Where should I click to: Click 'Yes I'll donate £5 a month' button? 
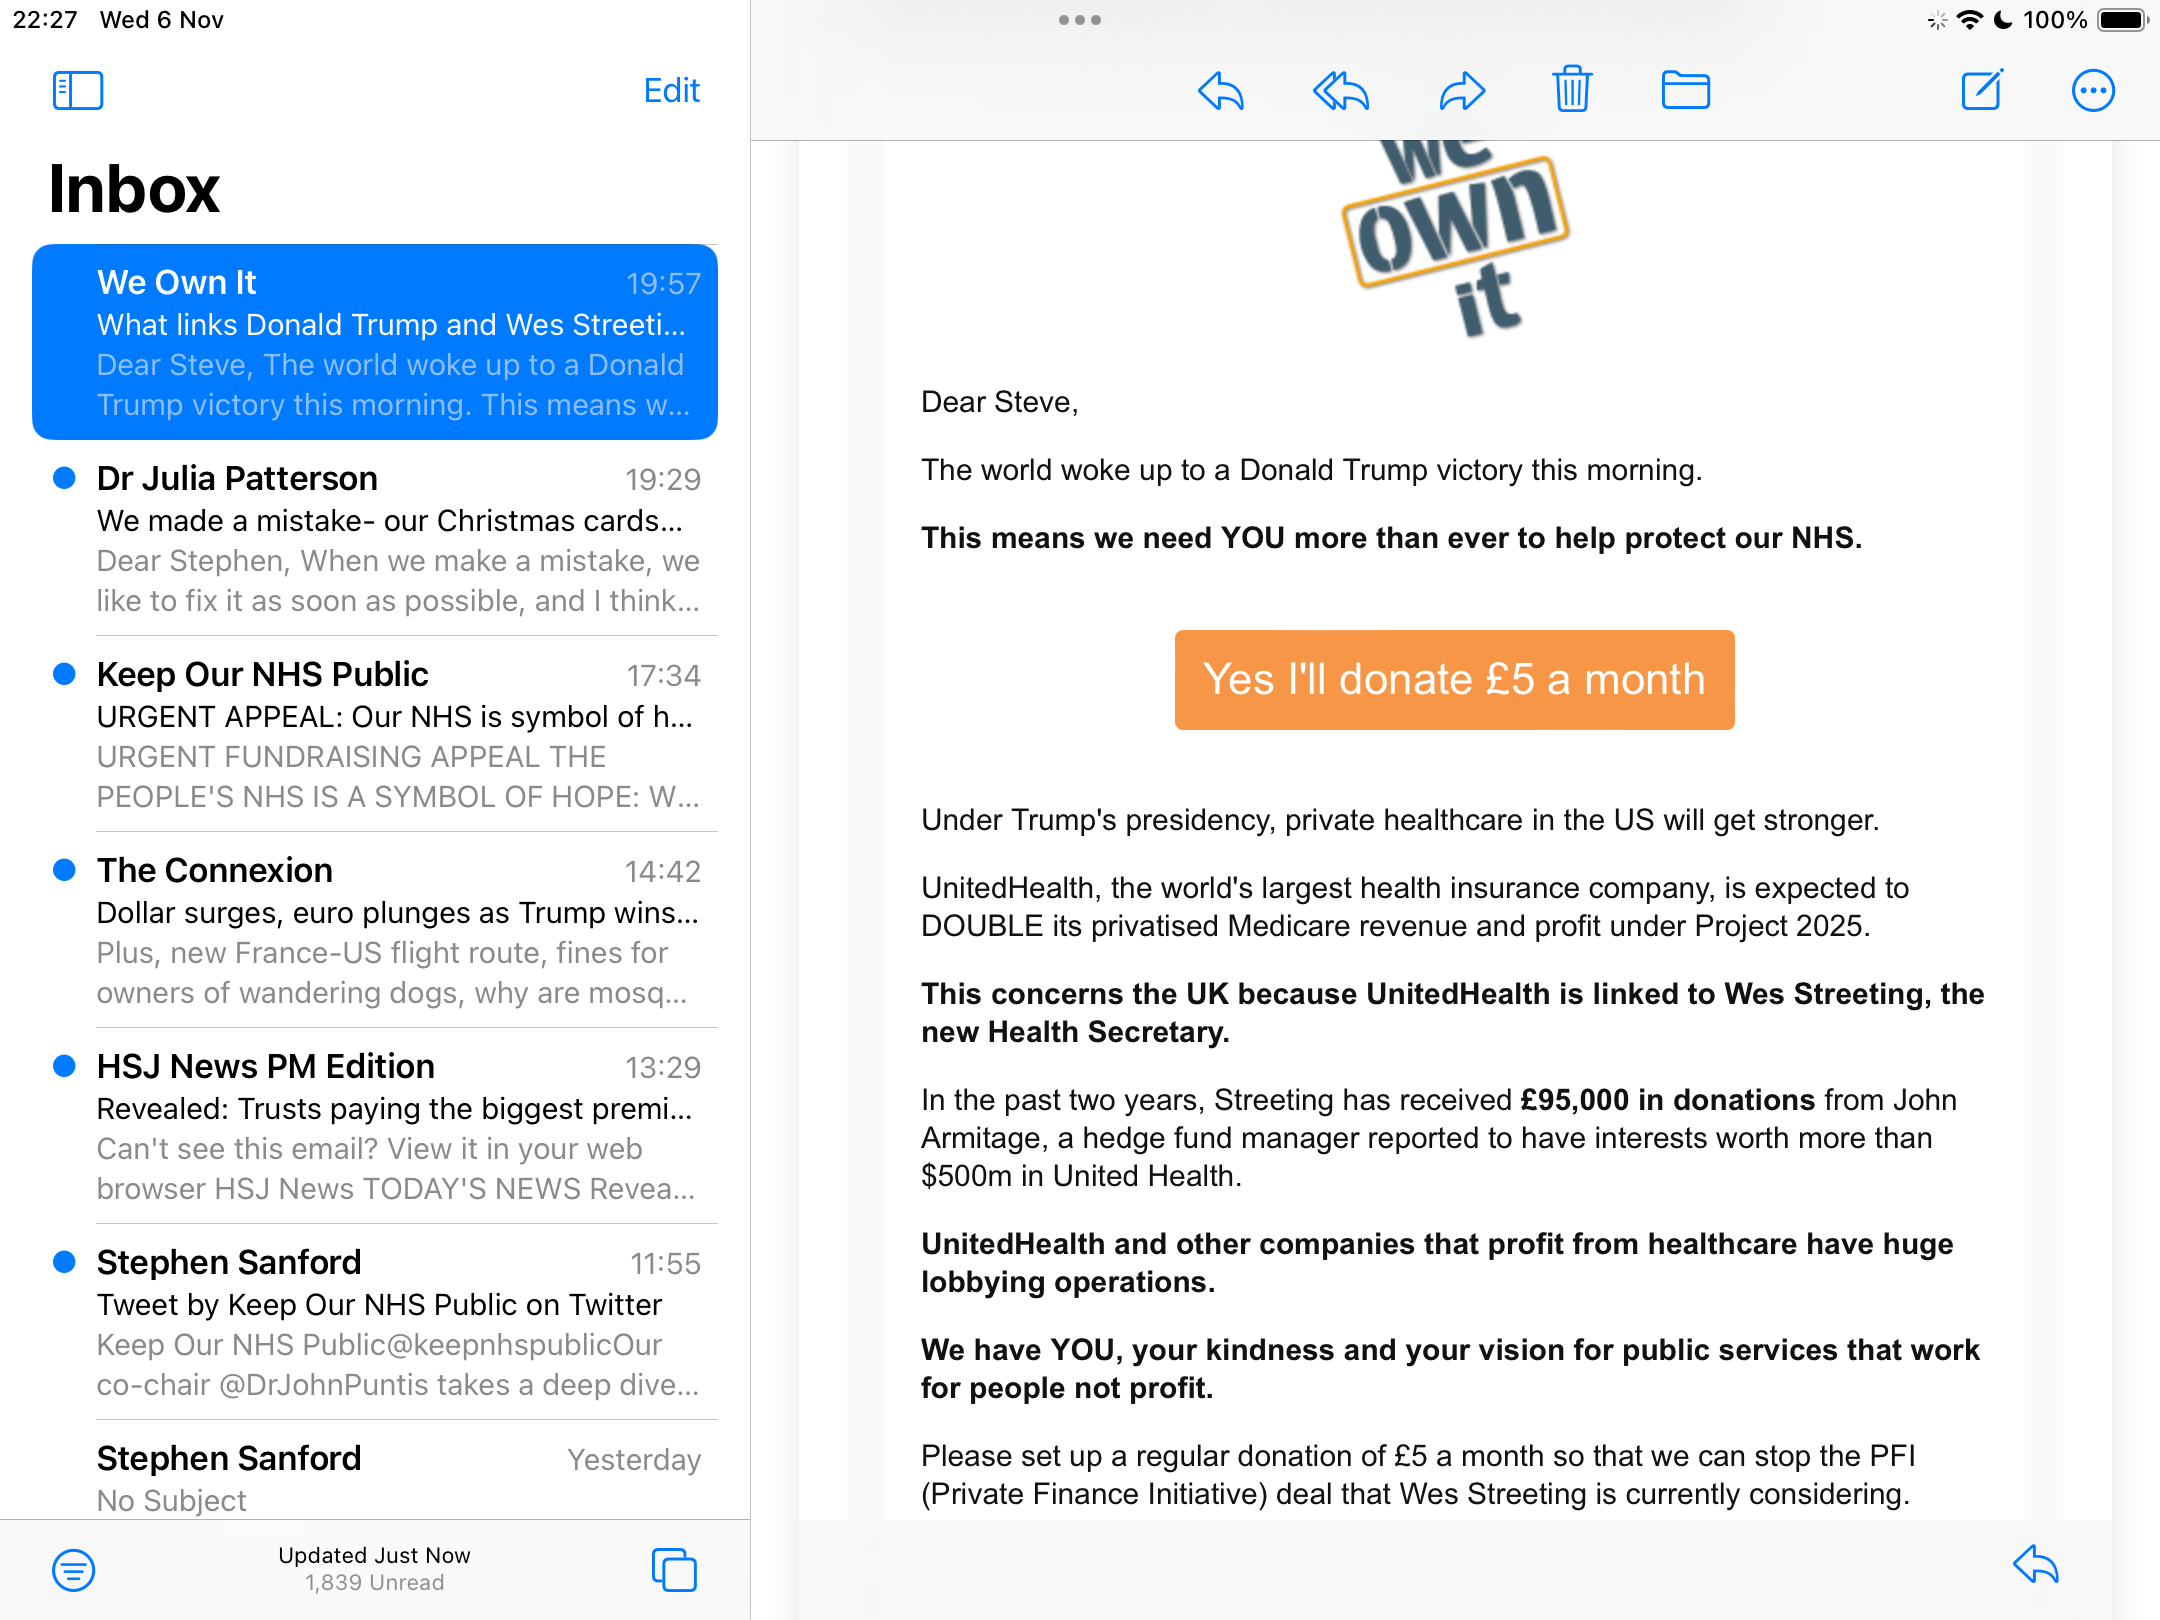coord(1454,680)
